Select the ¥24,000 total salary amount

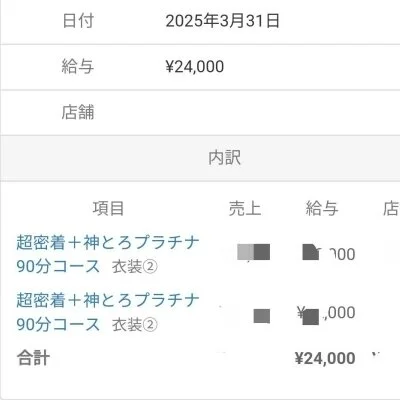tap(325, 358)
